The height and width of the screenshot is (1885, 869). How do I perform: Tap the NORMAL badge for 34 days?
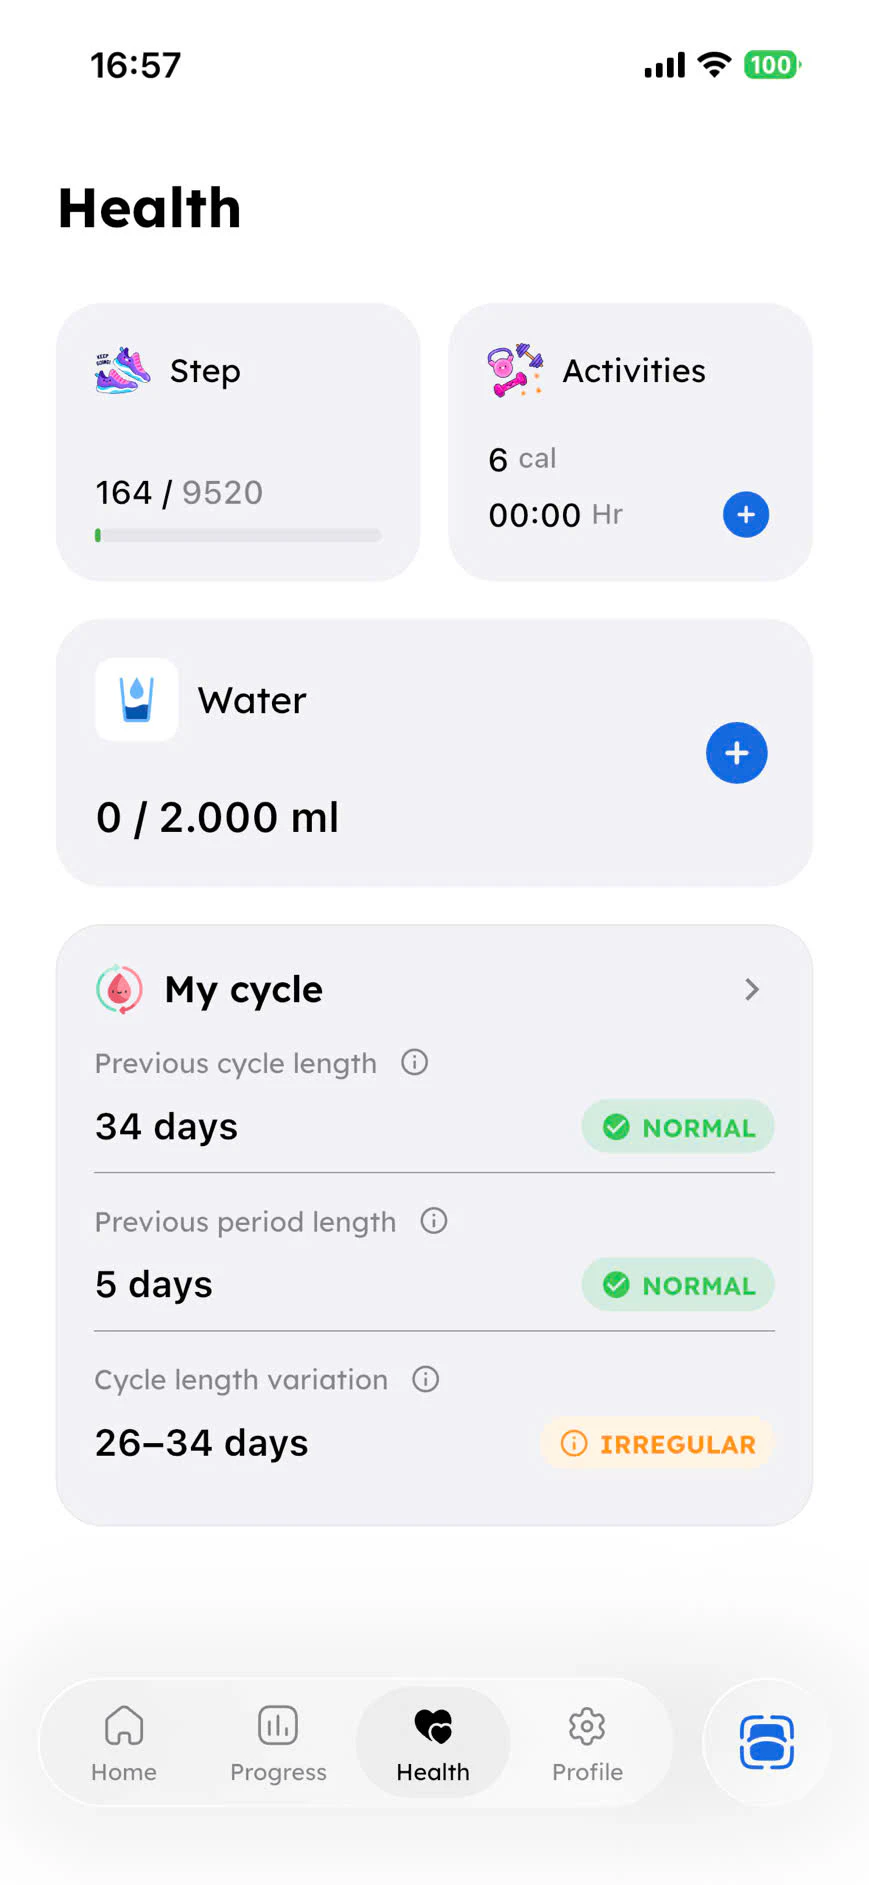tap(678, 1126)
